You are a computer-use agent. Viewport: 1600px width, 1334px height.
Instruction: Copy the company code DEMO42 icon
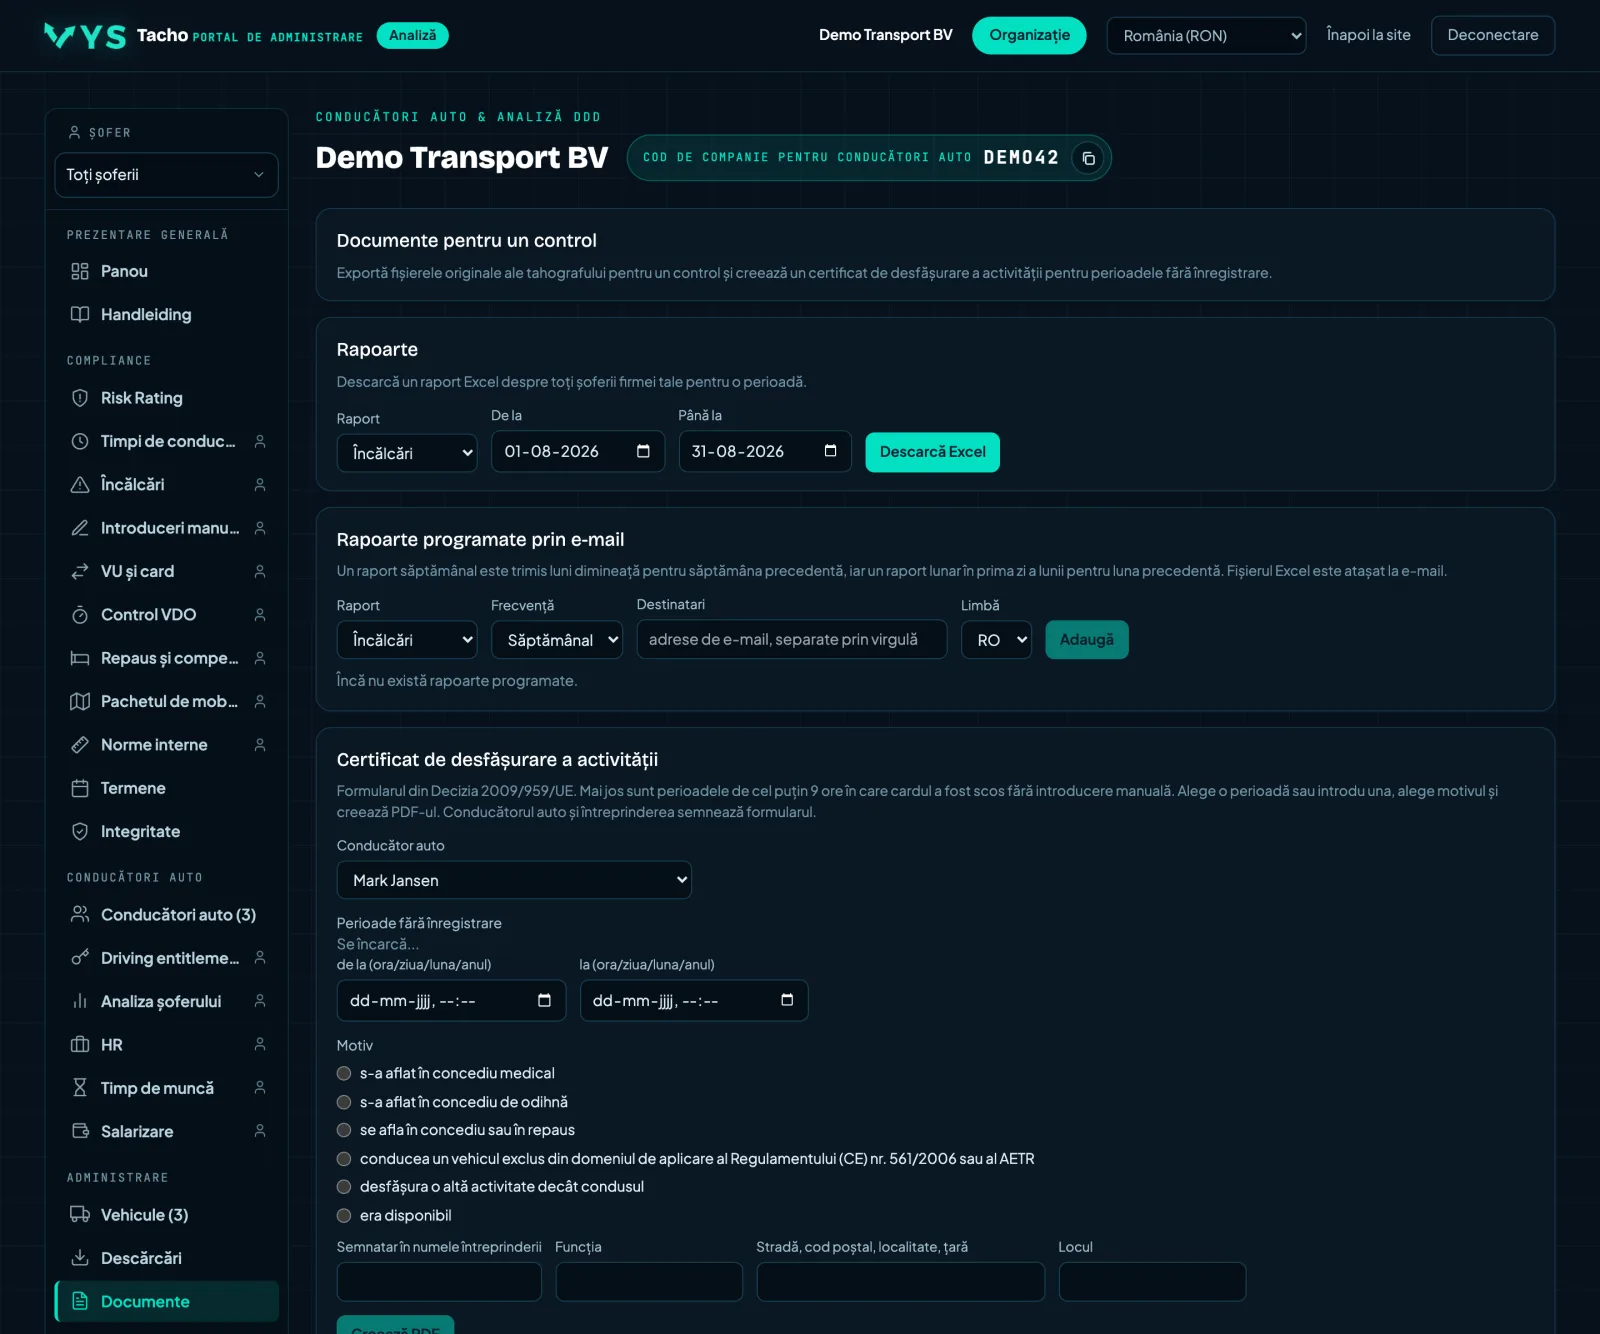pyautogui.click(x=1088, y=158)
